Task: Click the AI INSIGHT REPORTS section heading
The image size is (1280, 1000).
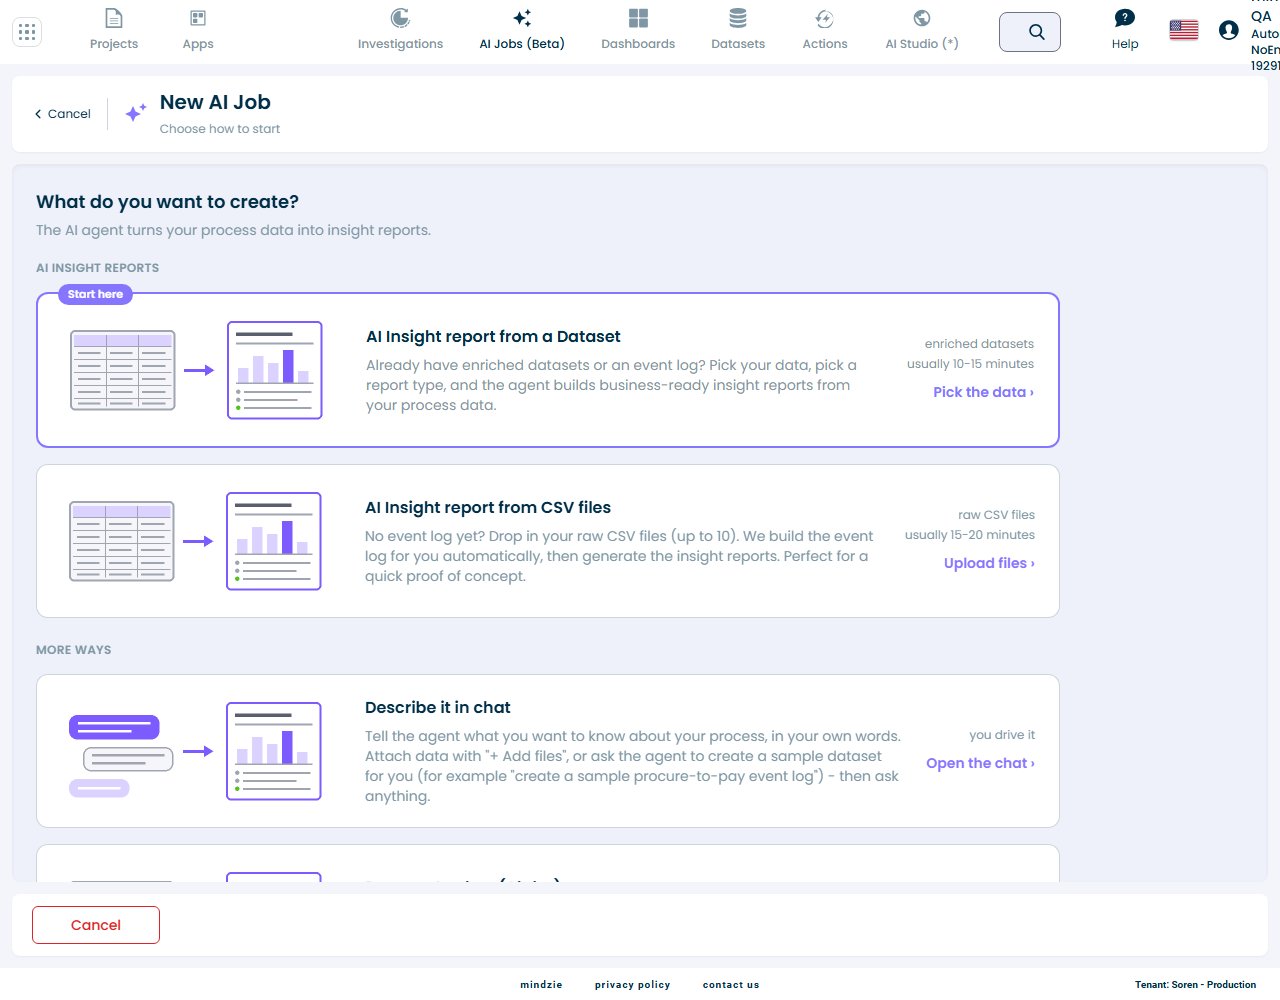Action: 97,268
